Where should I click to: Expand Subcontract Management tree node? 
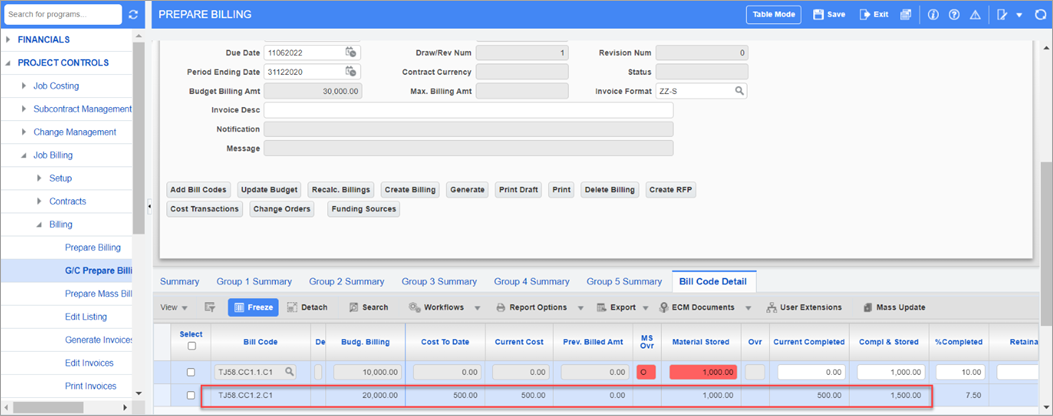[x=24, y=109]
